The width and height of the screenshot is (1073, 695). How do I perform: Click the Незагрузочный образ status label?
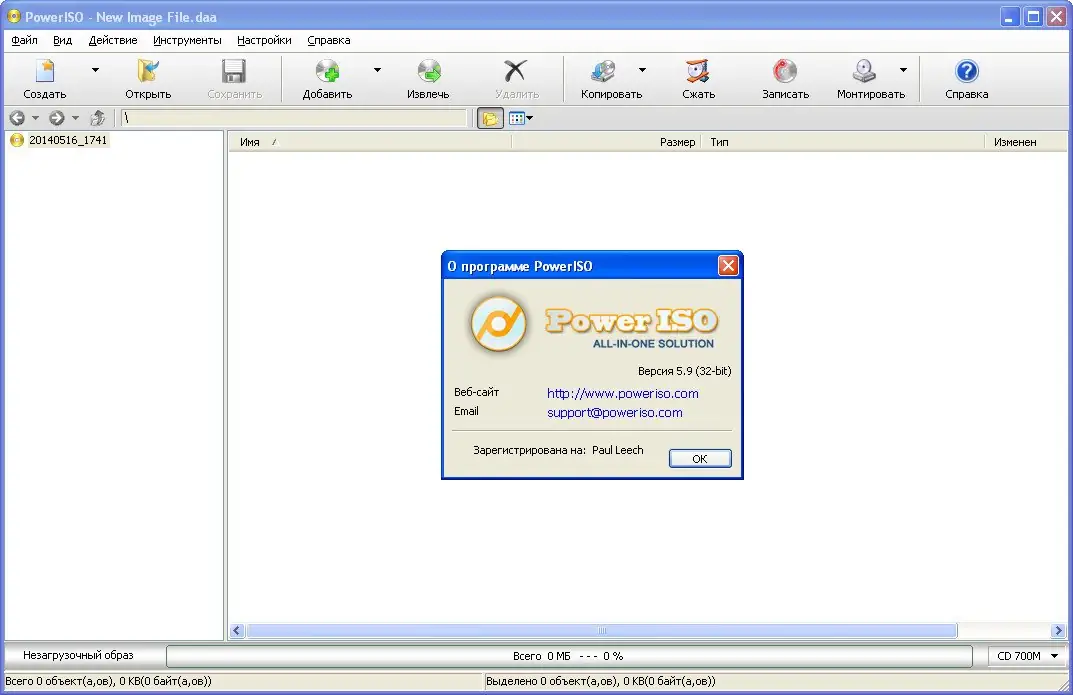click(x=78, y=655)
